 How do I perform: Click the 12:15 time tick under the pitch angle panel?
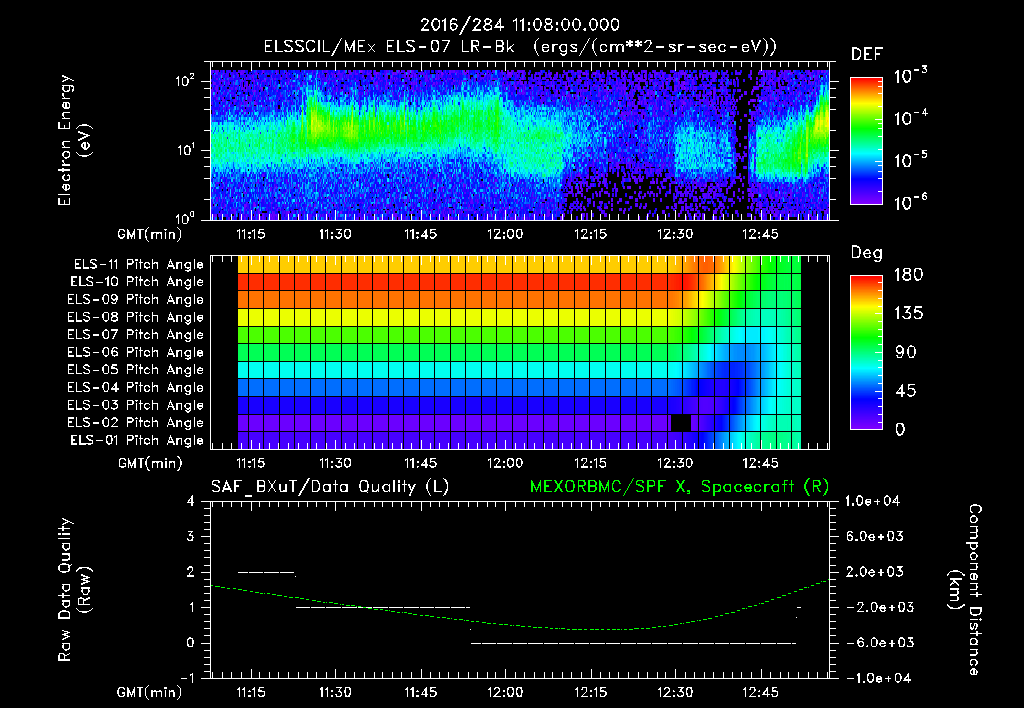[590, 463]
